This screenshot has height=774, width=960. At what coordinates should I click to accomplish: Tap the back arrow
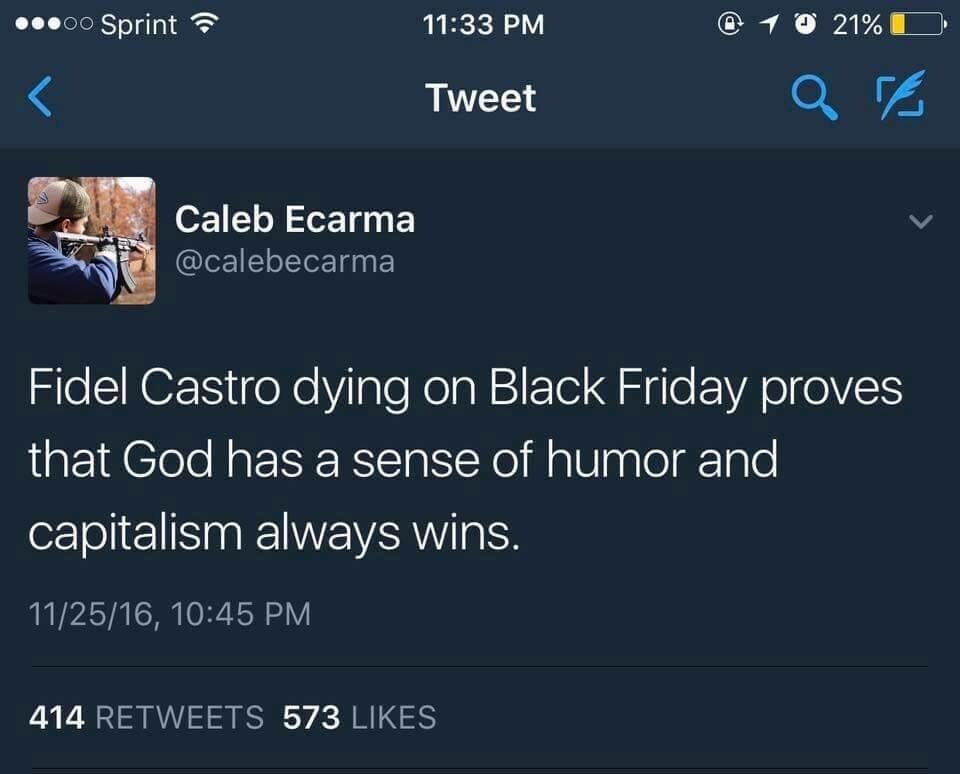click(40, 98)
